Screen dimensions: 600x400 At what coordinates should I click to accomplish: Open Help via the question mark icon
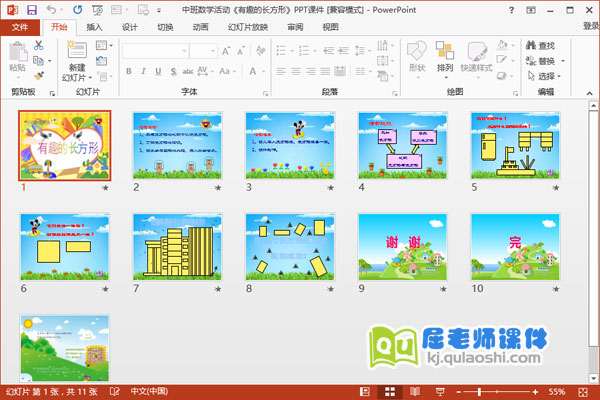[511, 10]
